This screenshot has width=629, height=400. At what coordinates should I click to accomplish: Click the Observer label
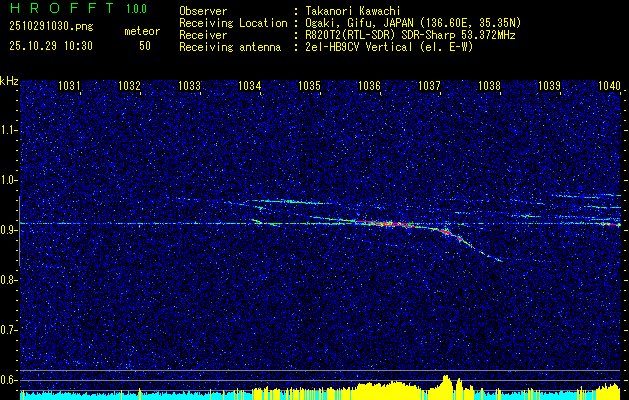click(203, 11)
